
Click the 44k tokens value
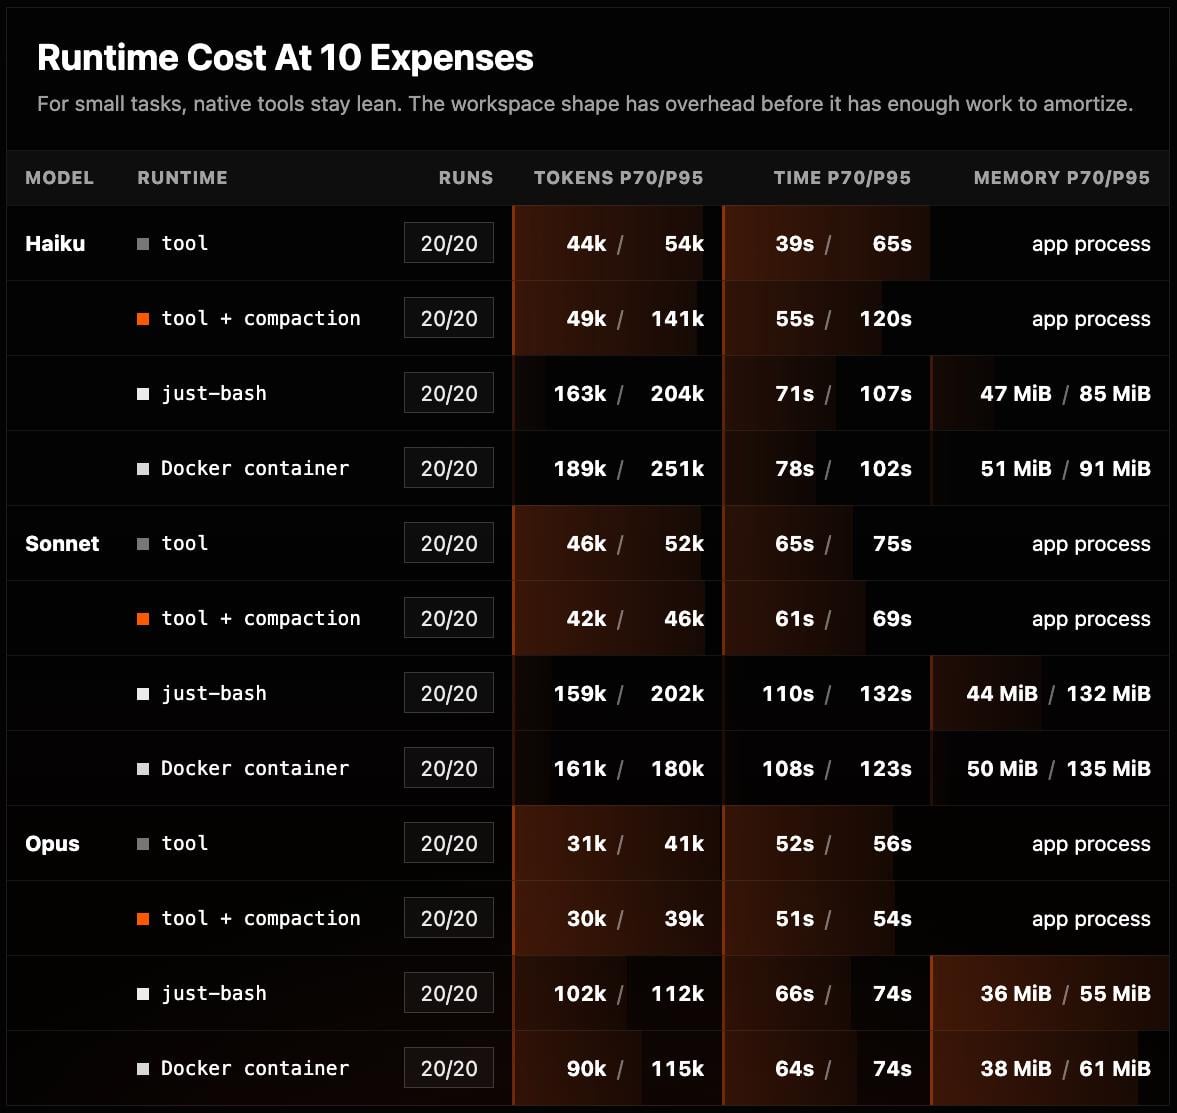pos(586,243)
